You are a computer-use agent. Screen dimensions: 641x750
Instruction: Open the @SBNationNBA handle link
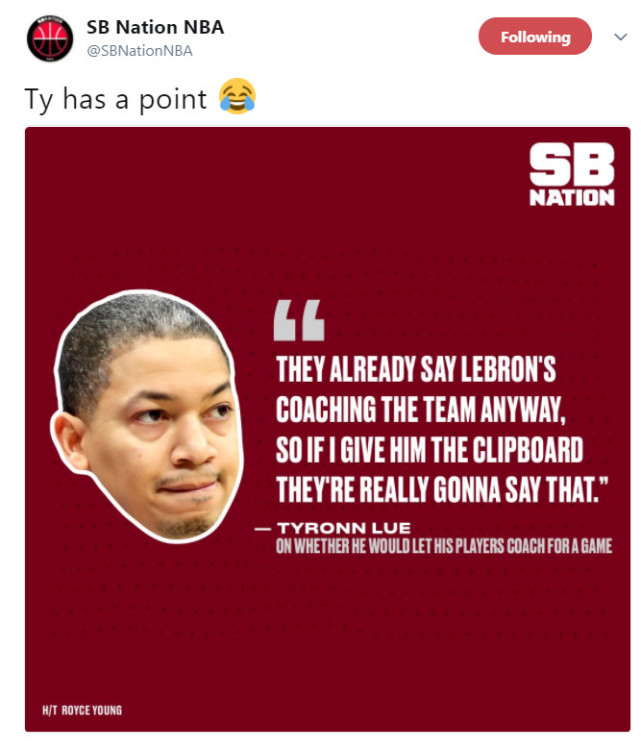pos(140,51)
